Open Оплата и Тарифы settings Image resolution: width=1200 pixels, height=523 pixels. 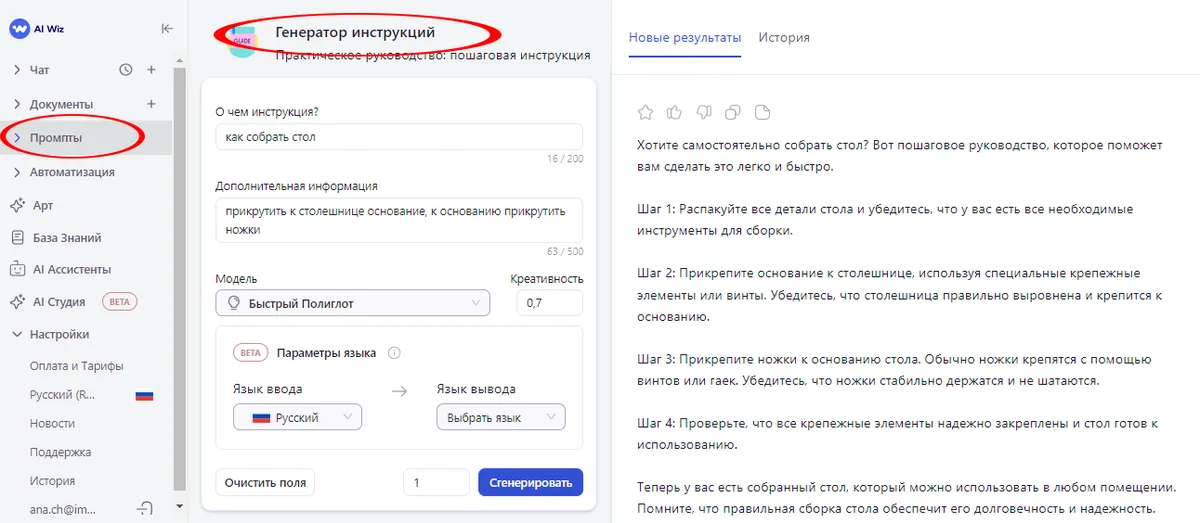coord(77,366)
